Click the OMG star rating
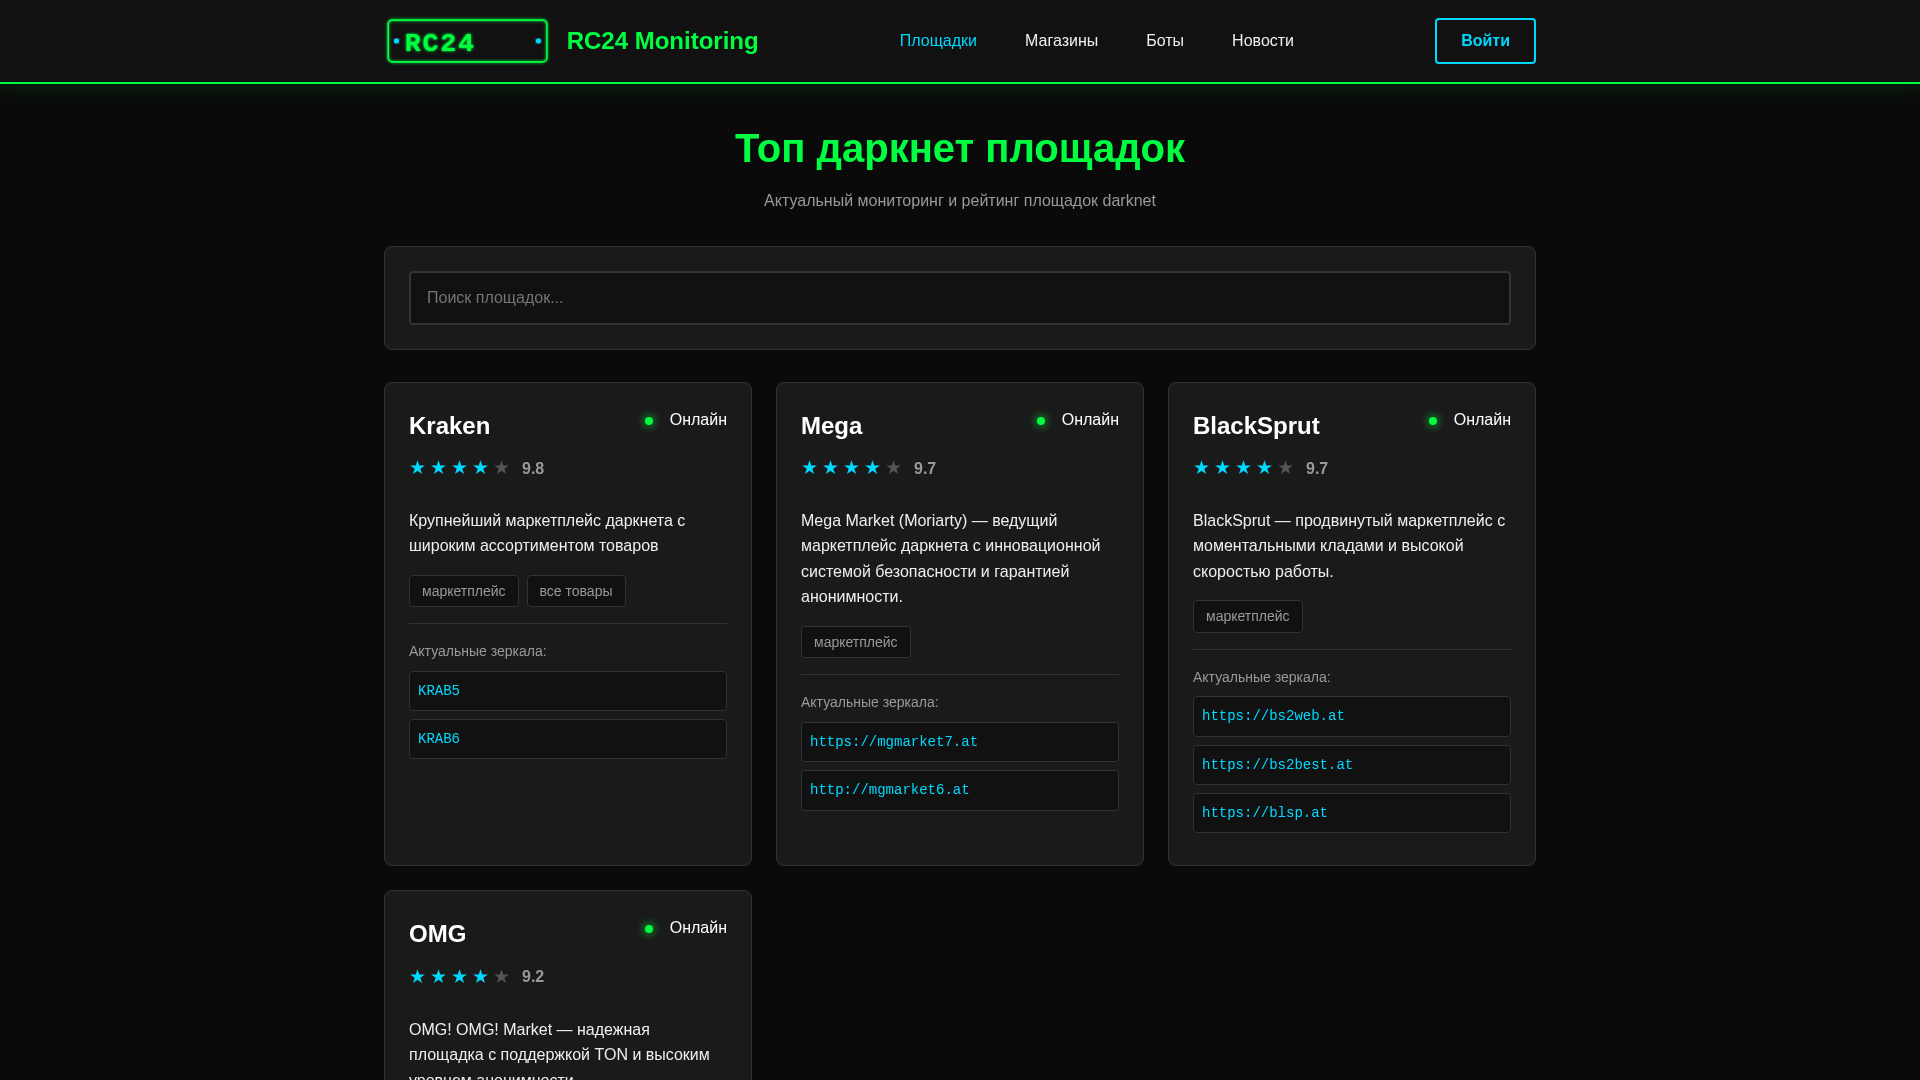 click(459, 977)
